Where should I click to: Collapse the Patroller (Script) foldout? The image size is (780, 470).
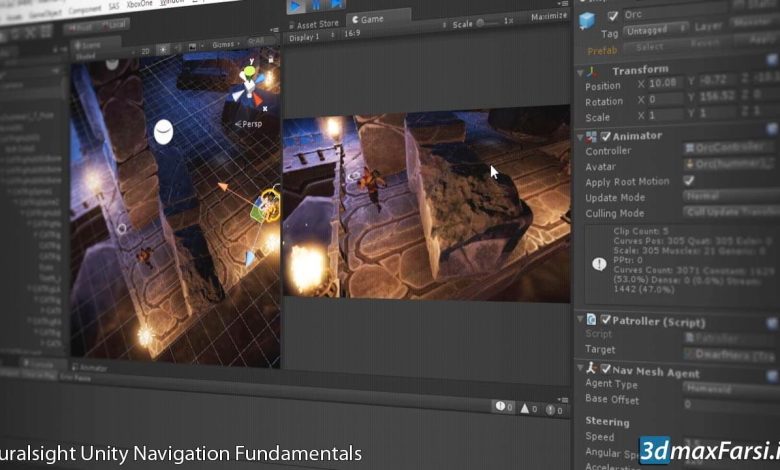[x=581, y=319]
